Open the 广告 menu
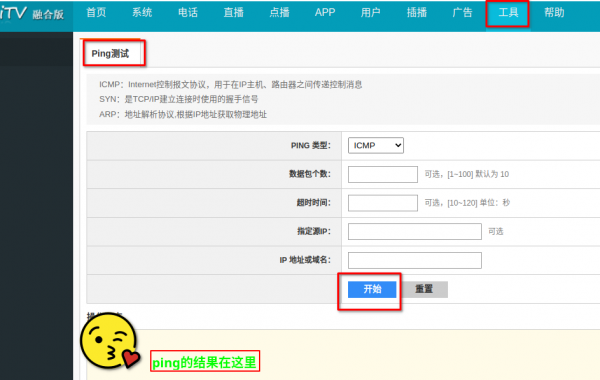 click(x=462, y=13)
